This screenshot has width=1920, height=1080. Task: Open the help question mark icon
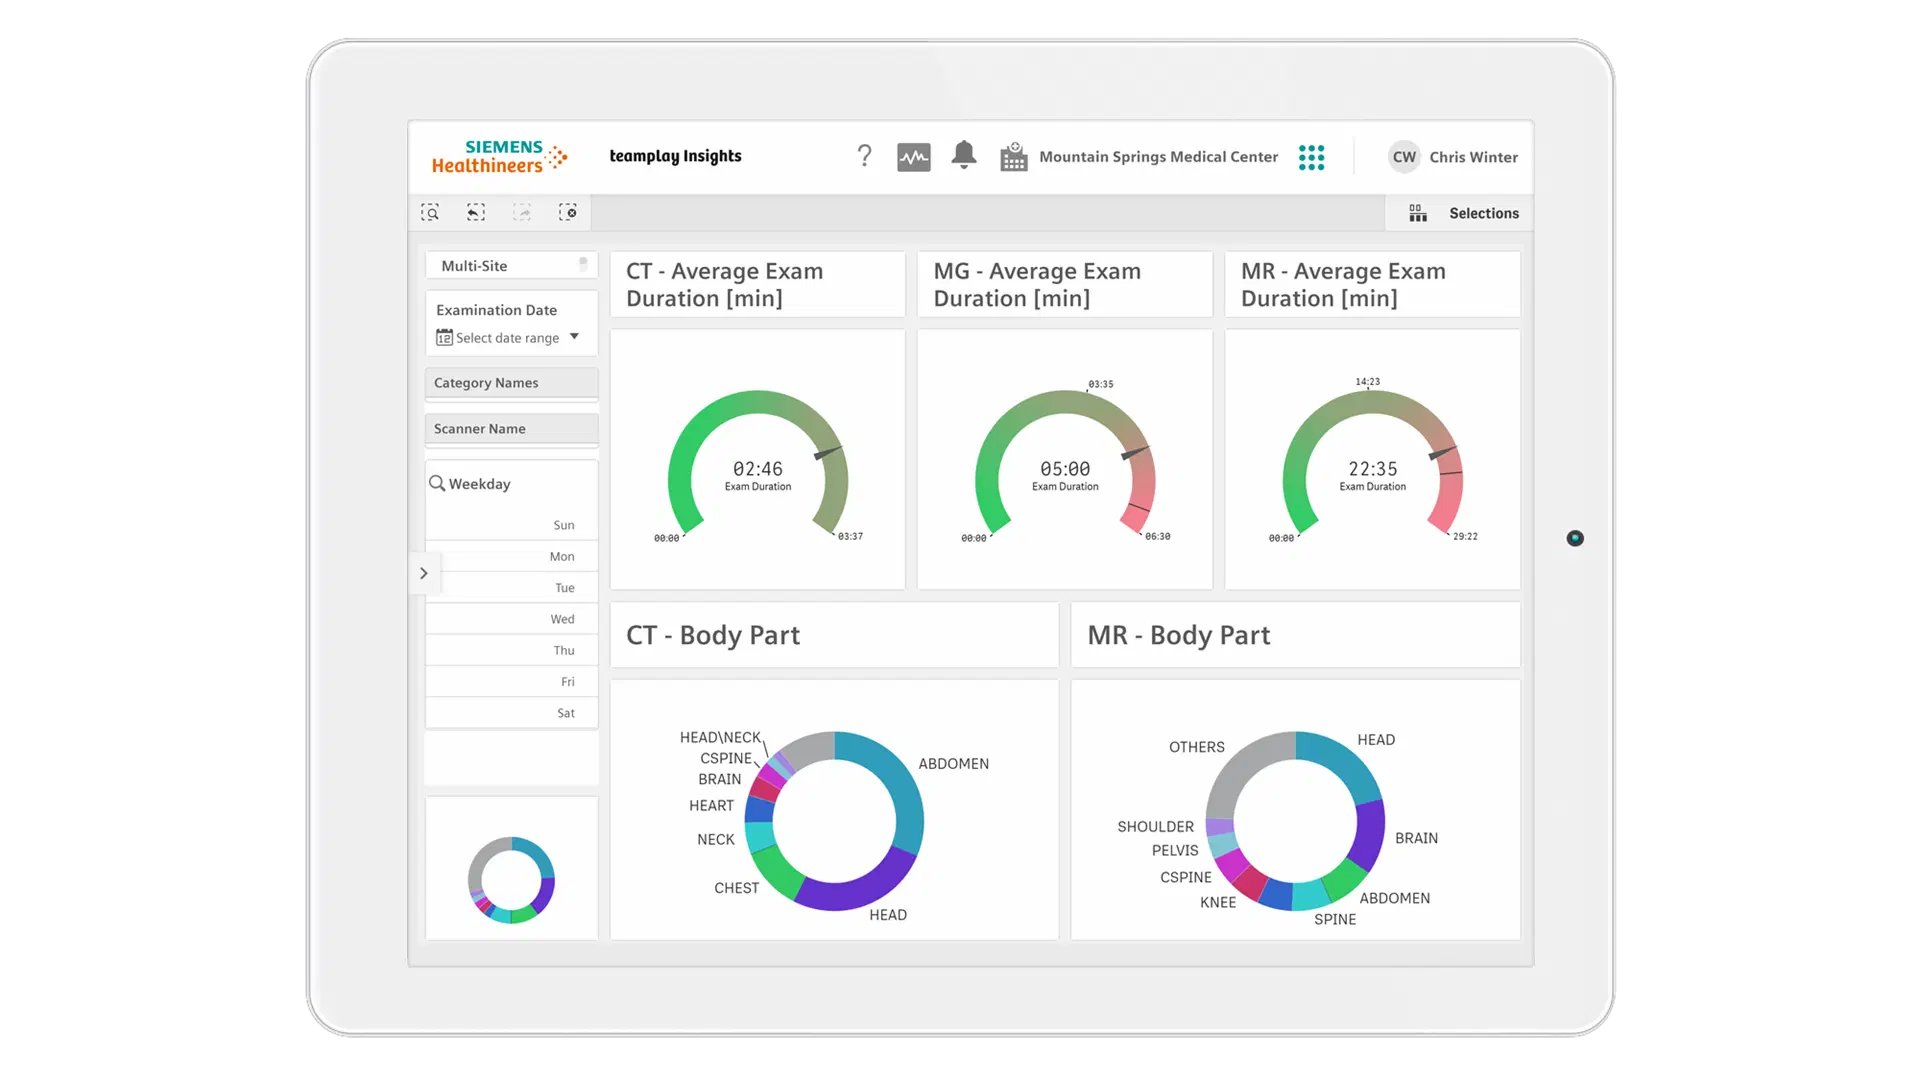(864, 156)
